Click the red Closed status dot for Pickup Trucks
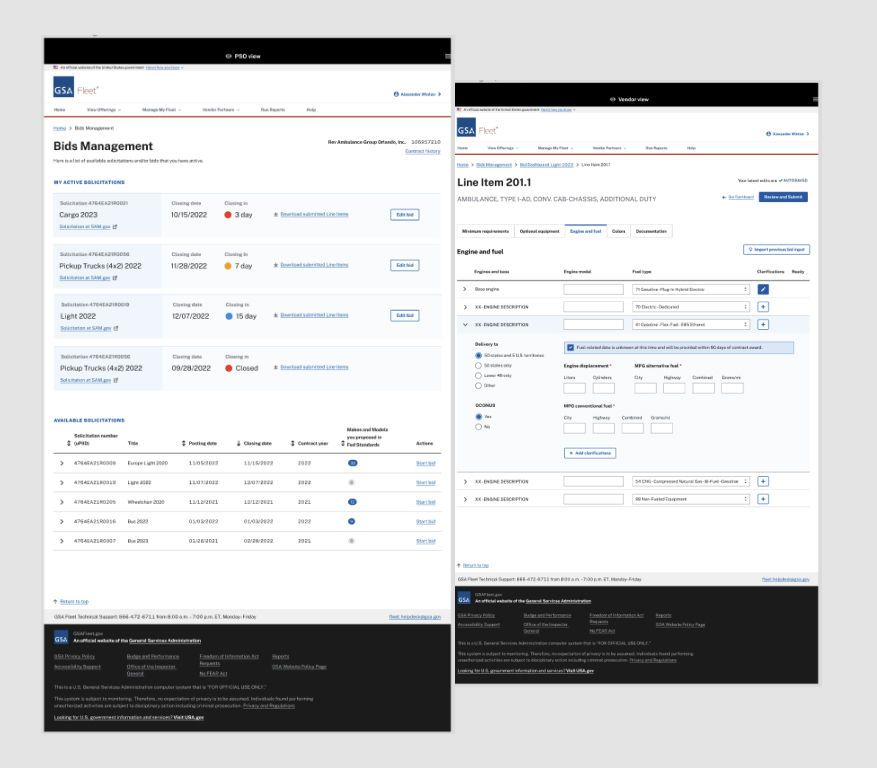The image size is (877, 768). [228, 366]
